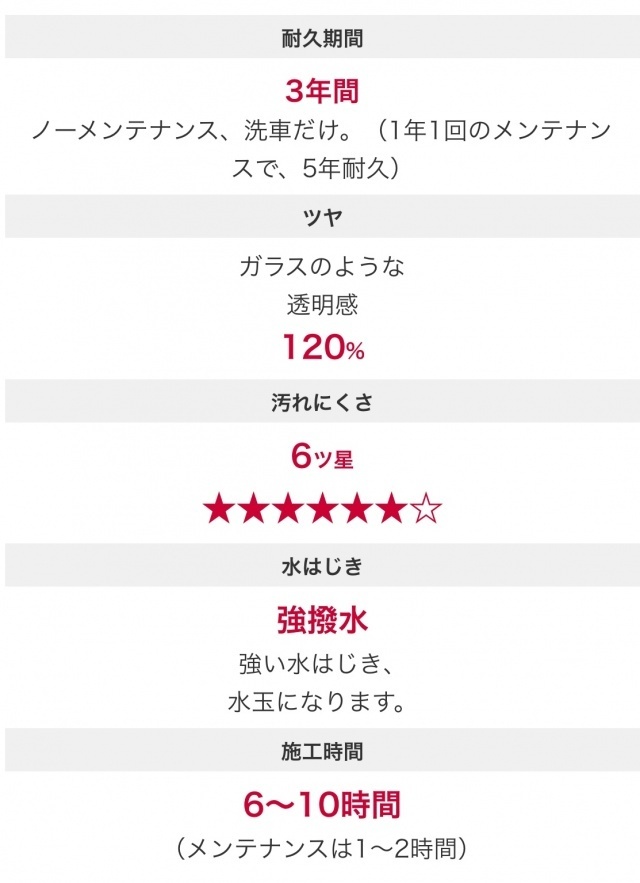Click the 強い水はじき、 text line
The width and height of the screenshot is (640, 883).
pyautogui.click(x=322, y=663)
